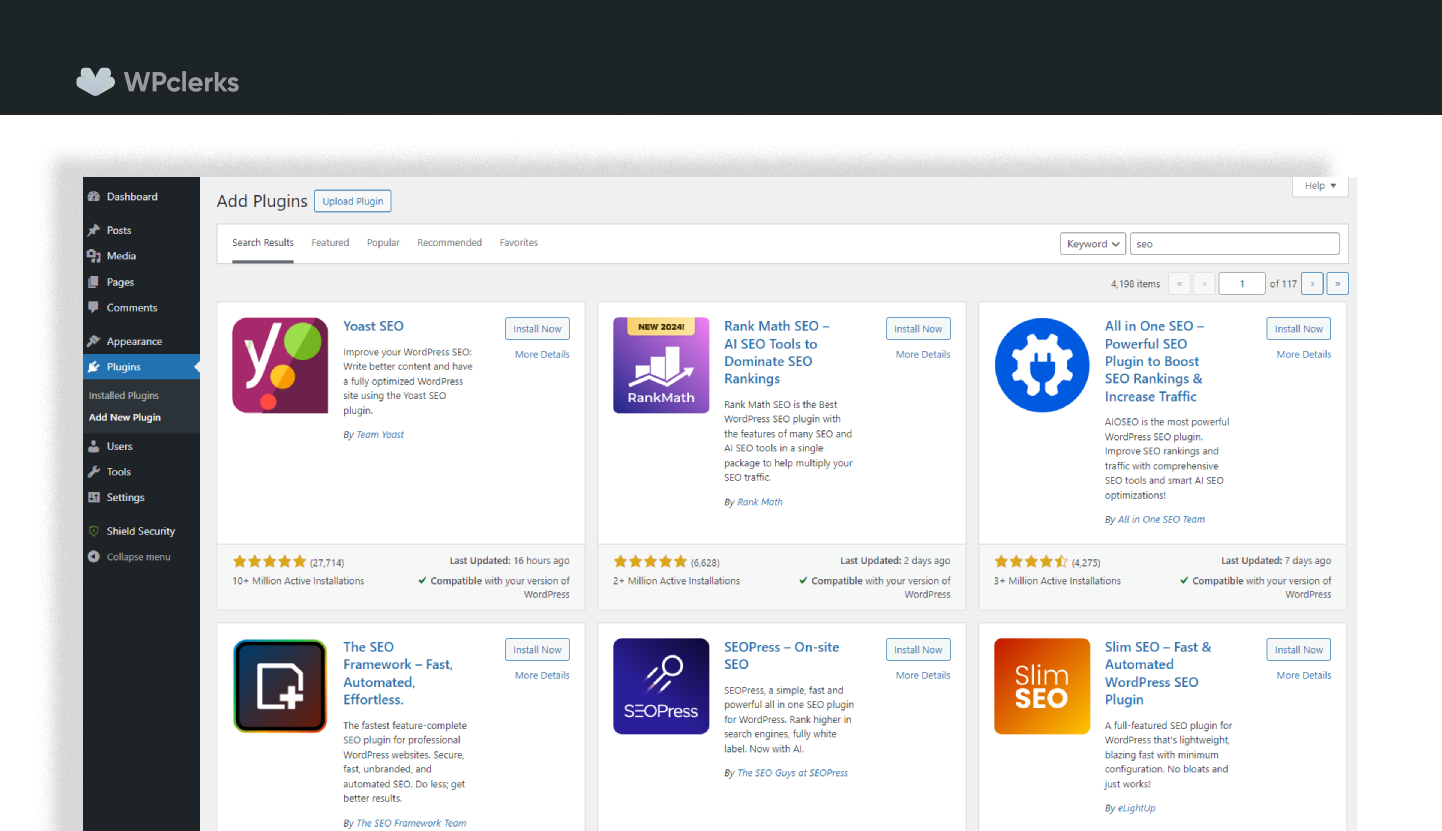Open the Keyword search type dropdown
Image resolution: width=1442 pixels, height=831 pixels.
pyautogui.click(x=1093, y=244)
